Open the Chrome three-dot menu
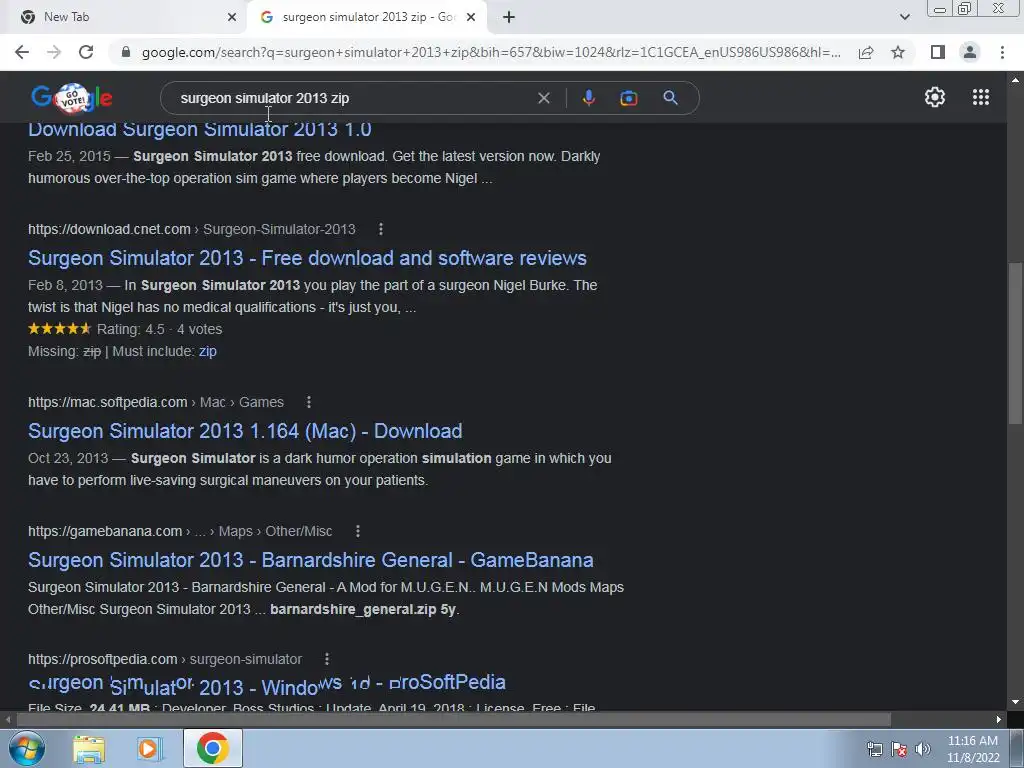 [x=1002, y=52]
